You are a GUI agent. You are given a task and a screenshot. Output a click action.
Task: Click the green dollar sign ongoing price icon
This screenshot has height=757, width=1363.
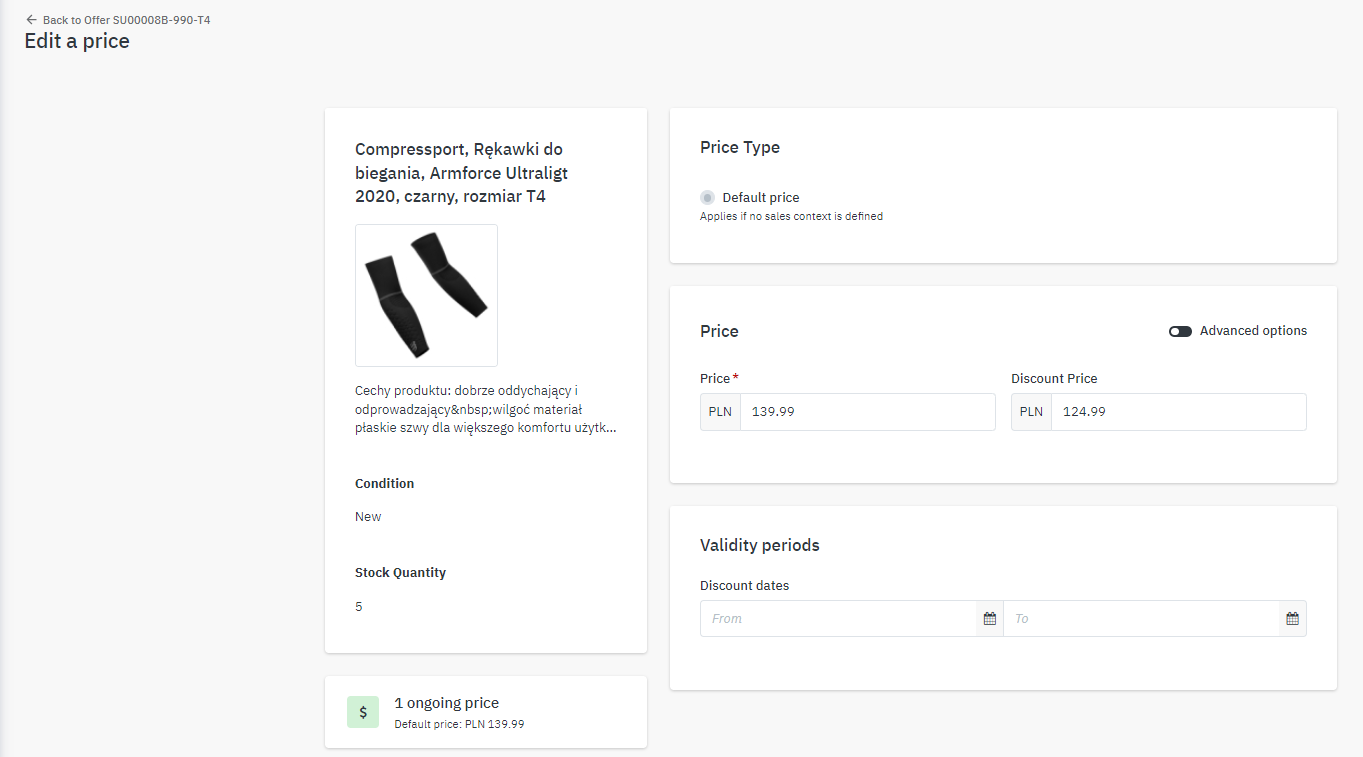363,712
